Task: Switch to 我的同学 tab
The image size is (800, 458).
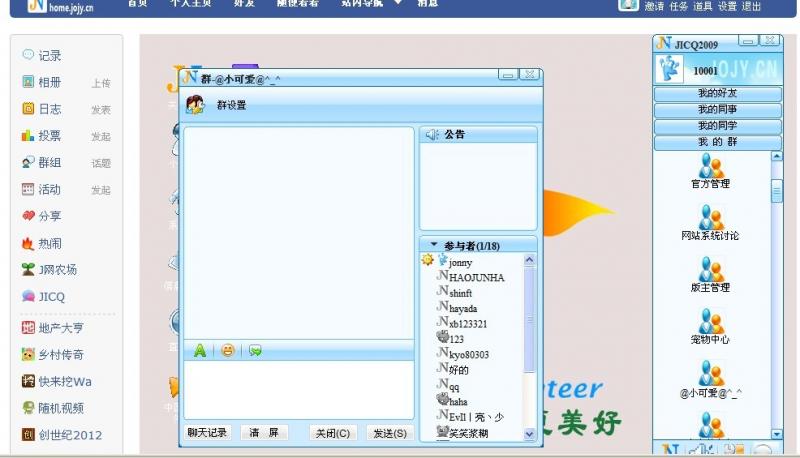Action: point(717,126)
